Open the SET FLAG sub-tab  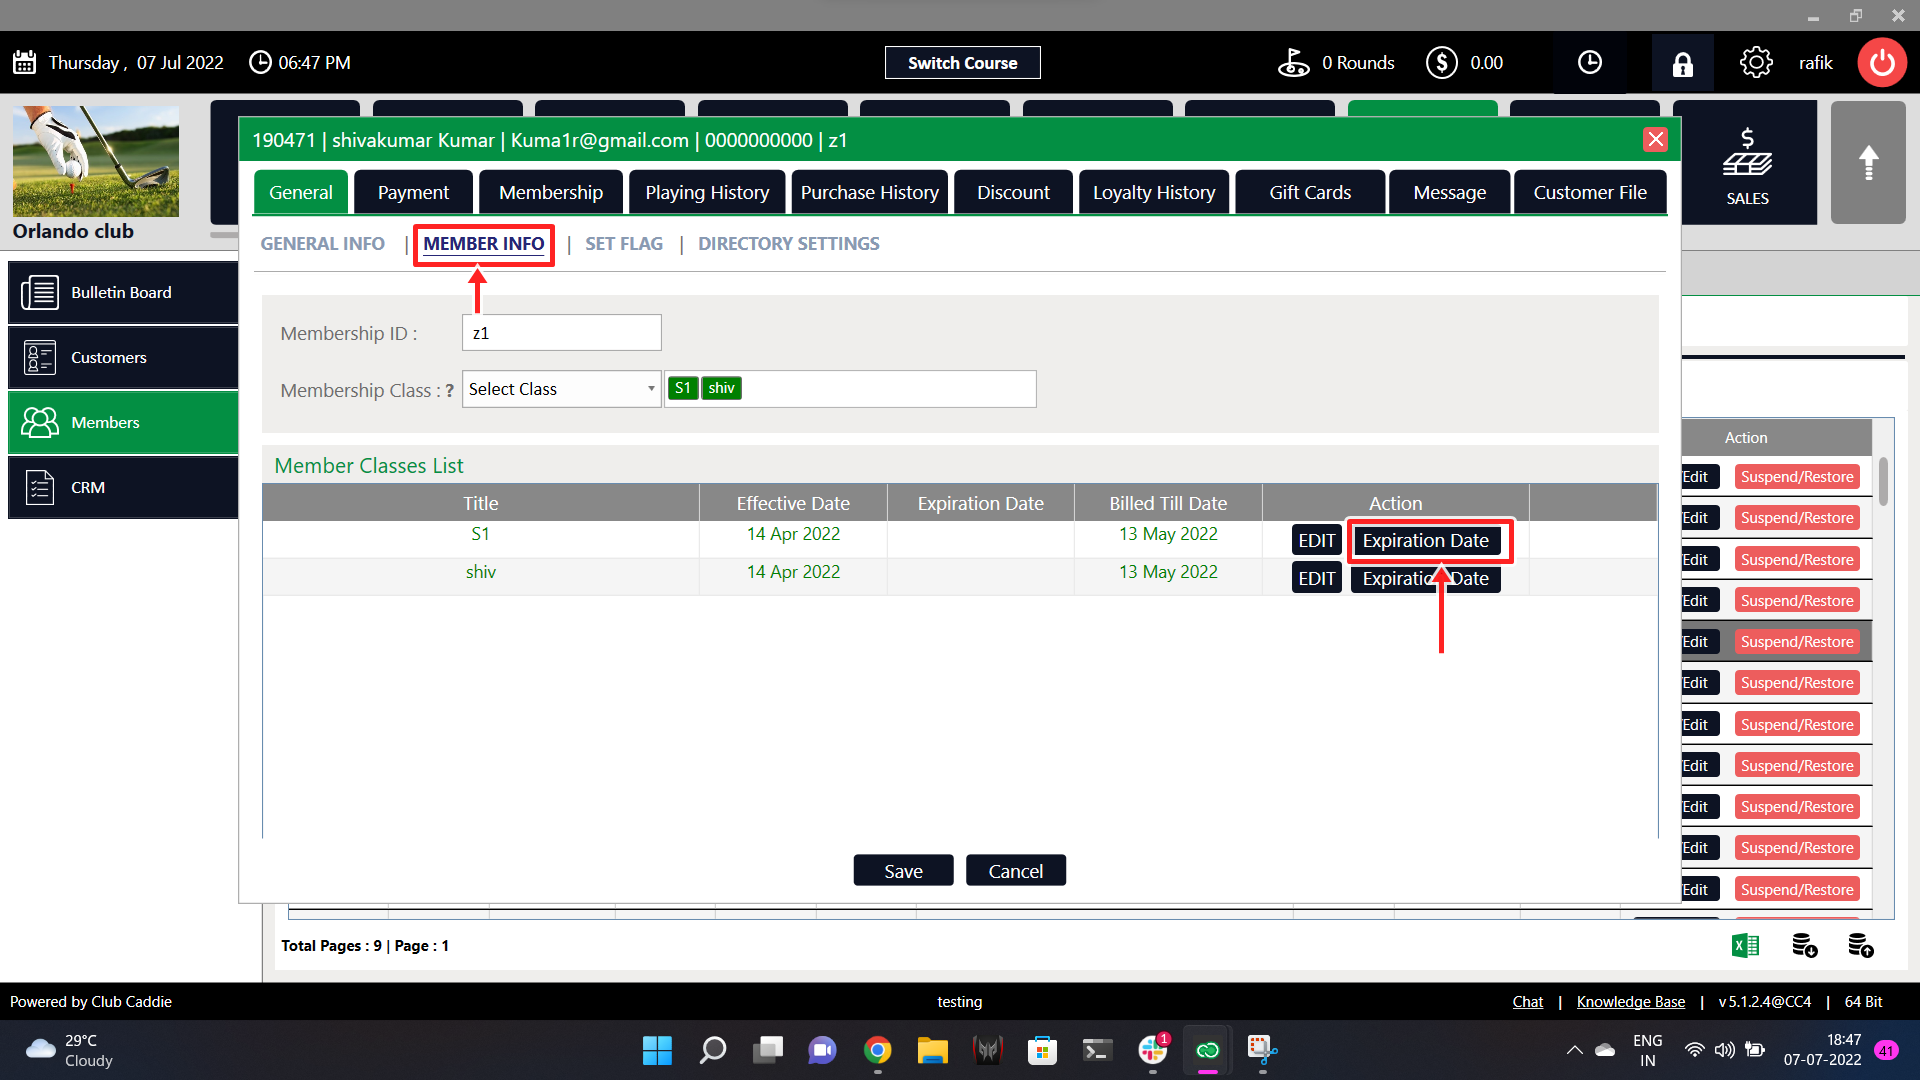624,244
